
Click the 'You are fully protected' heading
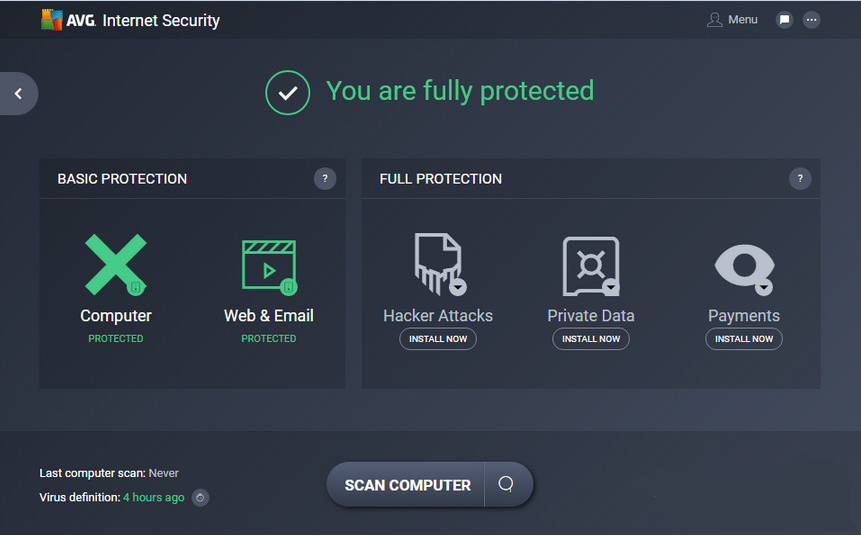460,91
